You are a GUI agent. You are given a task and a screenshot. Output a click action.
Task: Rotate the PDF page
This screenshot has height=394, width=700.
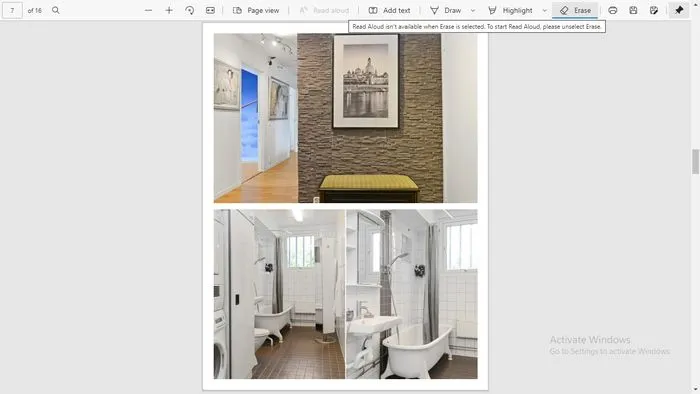coord(189,10)
